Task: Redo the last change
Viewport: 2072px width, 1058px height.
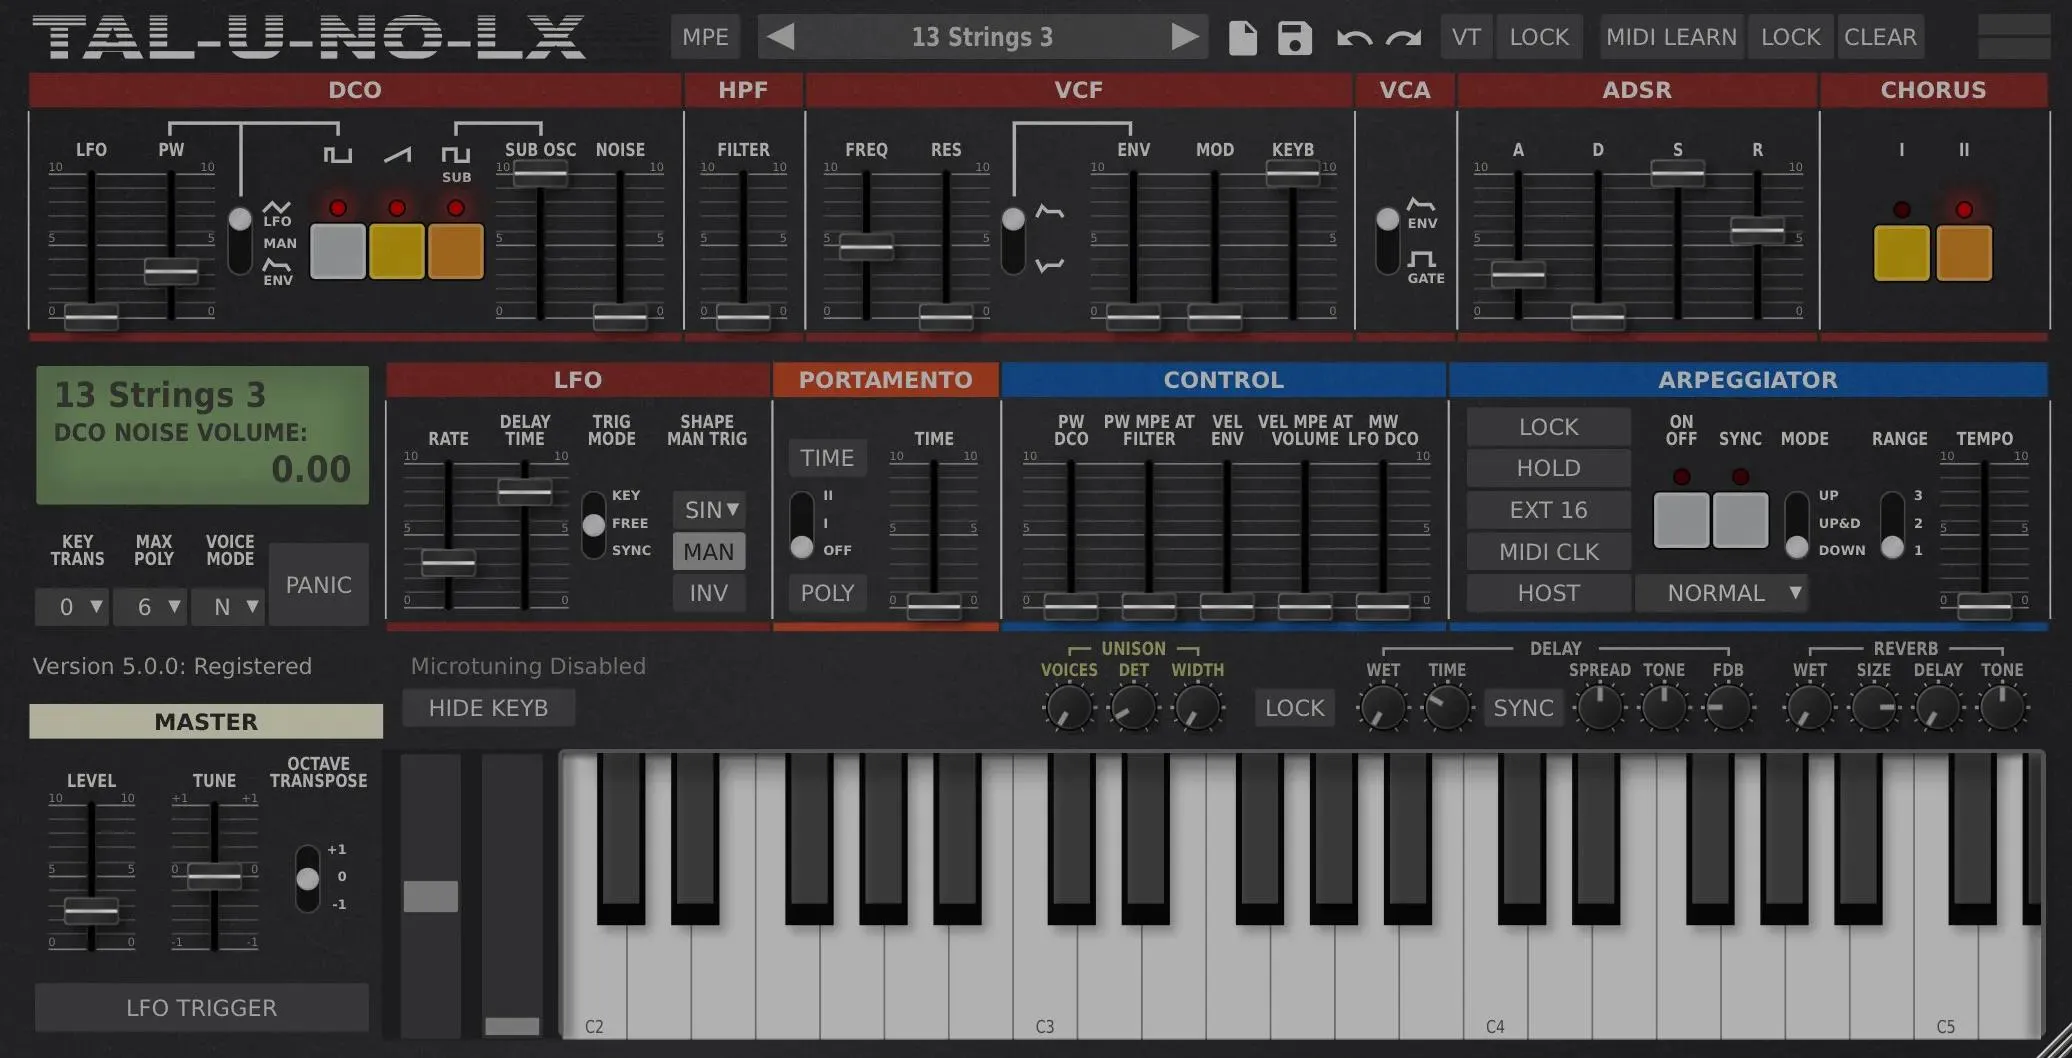Action: [1404, 38]
